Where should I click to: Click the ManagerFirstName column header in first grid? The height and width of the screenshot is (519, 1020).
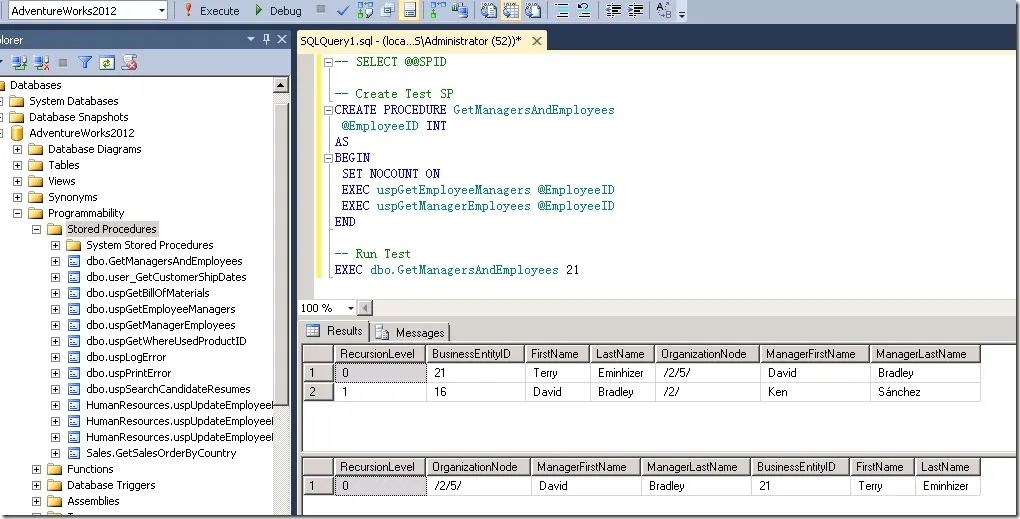[x=814, y=354]
